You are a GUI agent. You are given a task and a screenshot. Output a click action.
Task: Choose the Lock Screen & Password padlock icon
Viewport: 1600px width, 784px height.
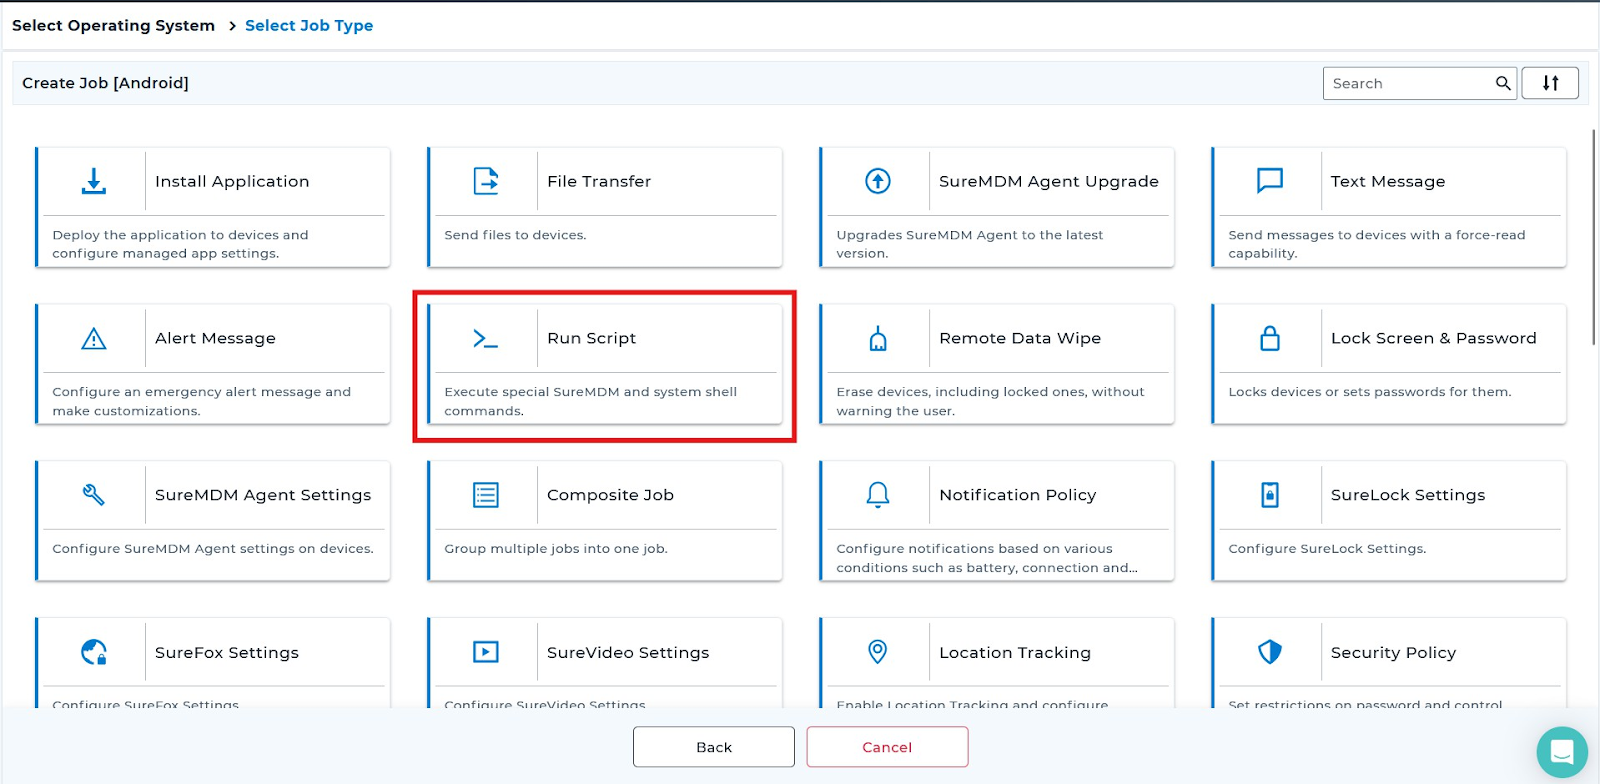click(x=1270, y=339)
